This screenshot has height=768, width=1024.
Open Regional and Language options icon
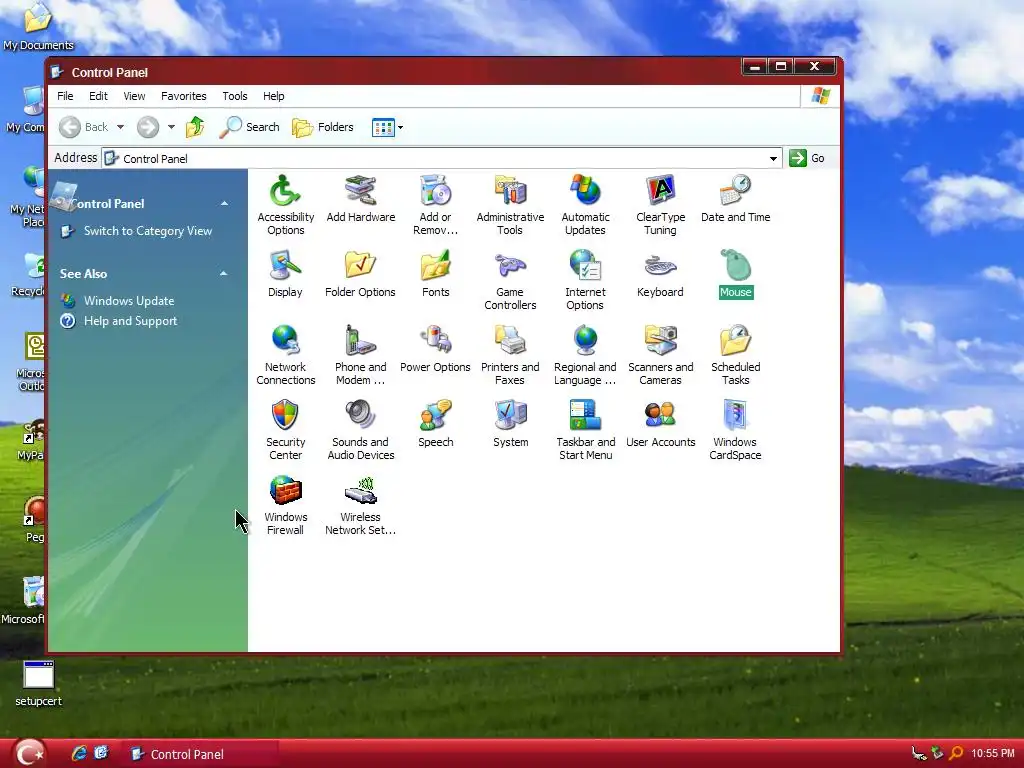click(x=585, y=355)
